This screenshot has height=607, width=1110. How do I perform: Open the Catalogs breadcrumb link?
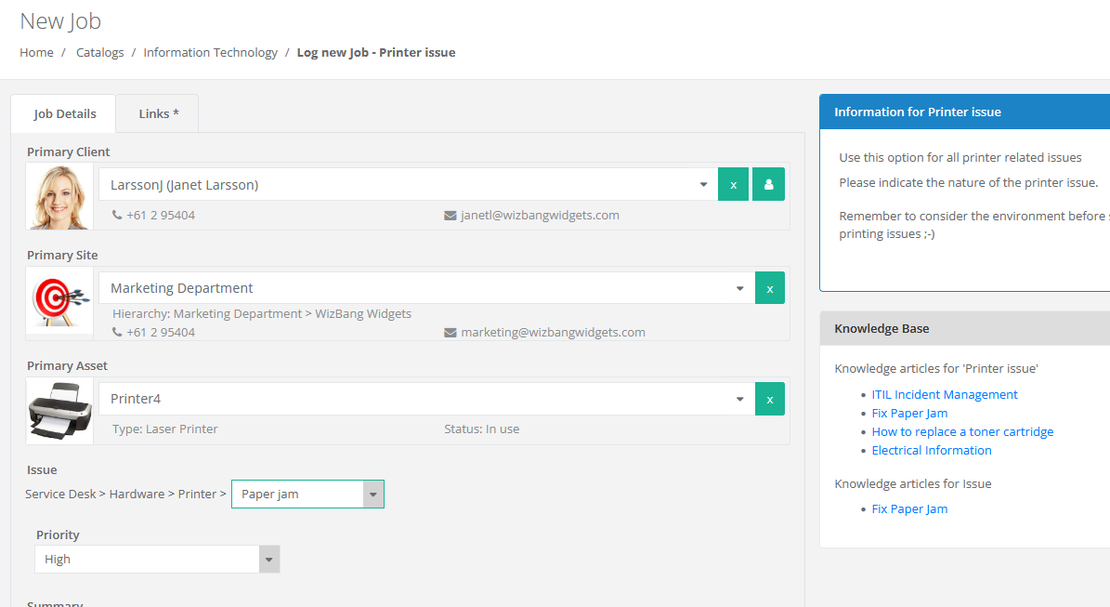pos(100,52)
